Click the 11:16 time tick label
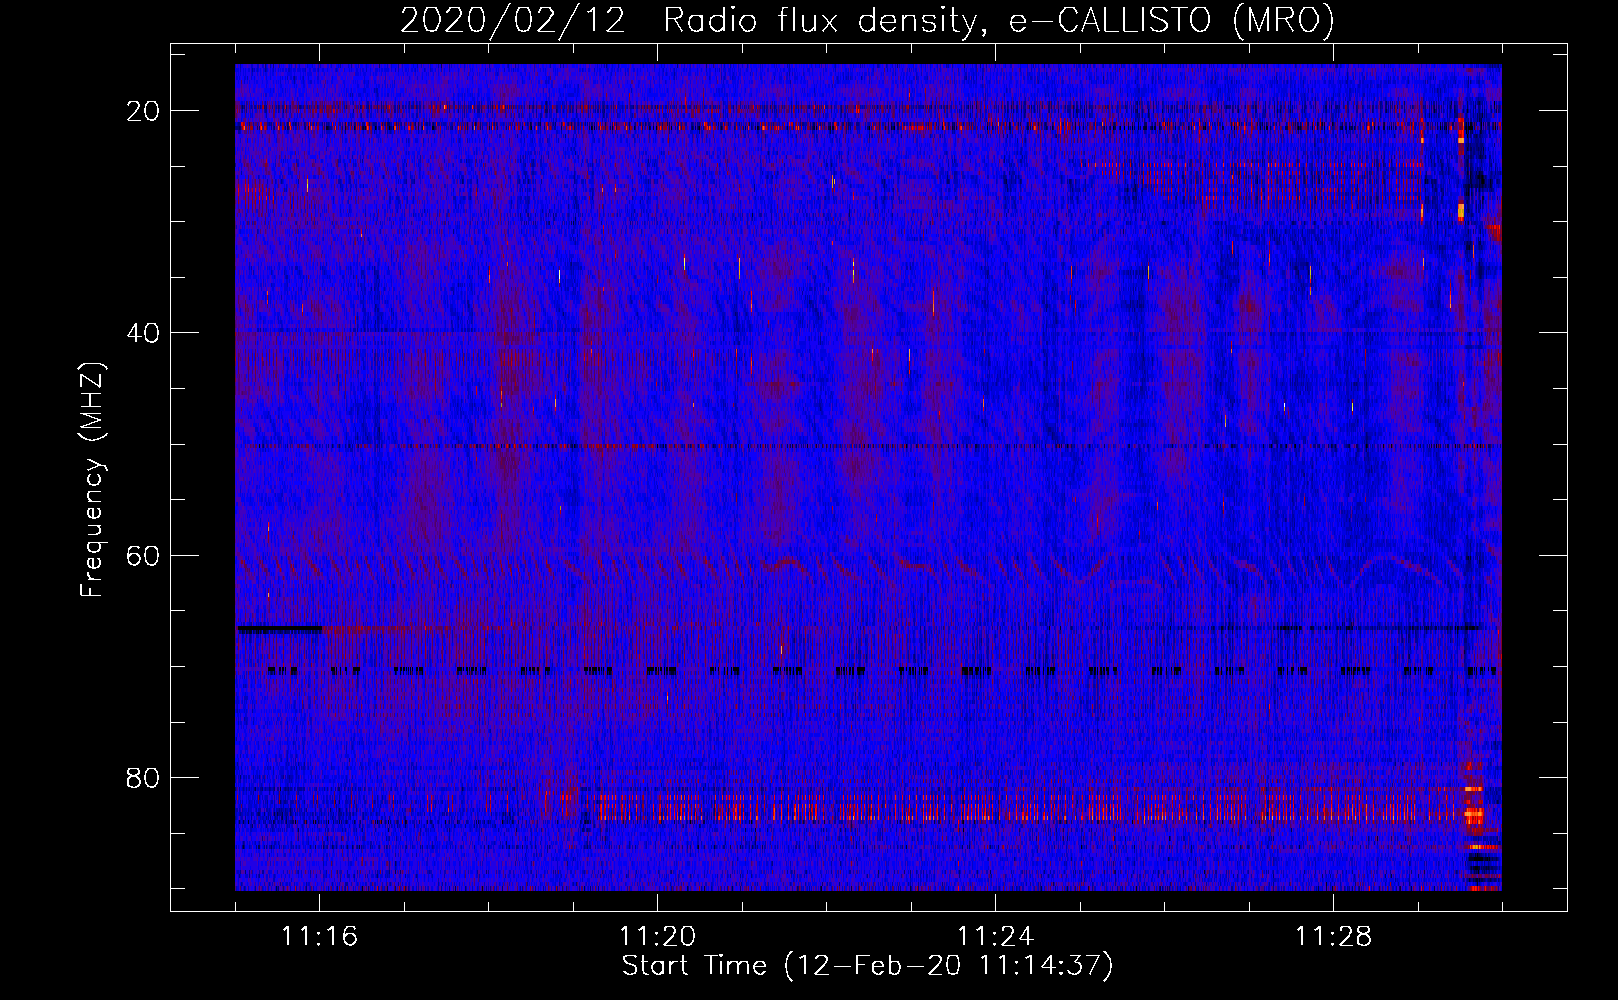This screenshot has width=1618, height=1000. (319, 937)
